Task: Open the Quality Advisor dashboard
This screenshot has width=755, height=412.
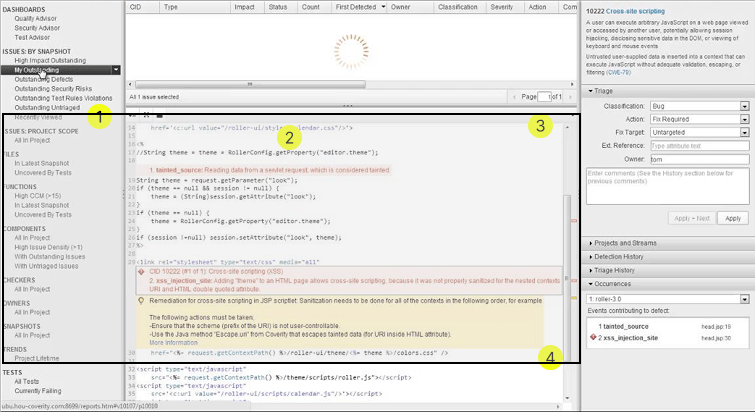Action: point(36,18)
